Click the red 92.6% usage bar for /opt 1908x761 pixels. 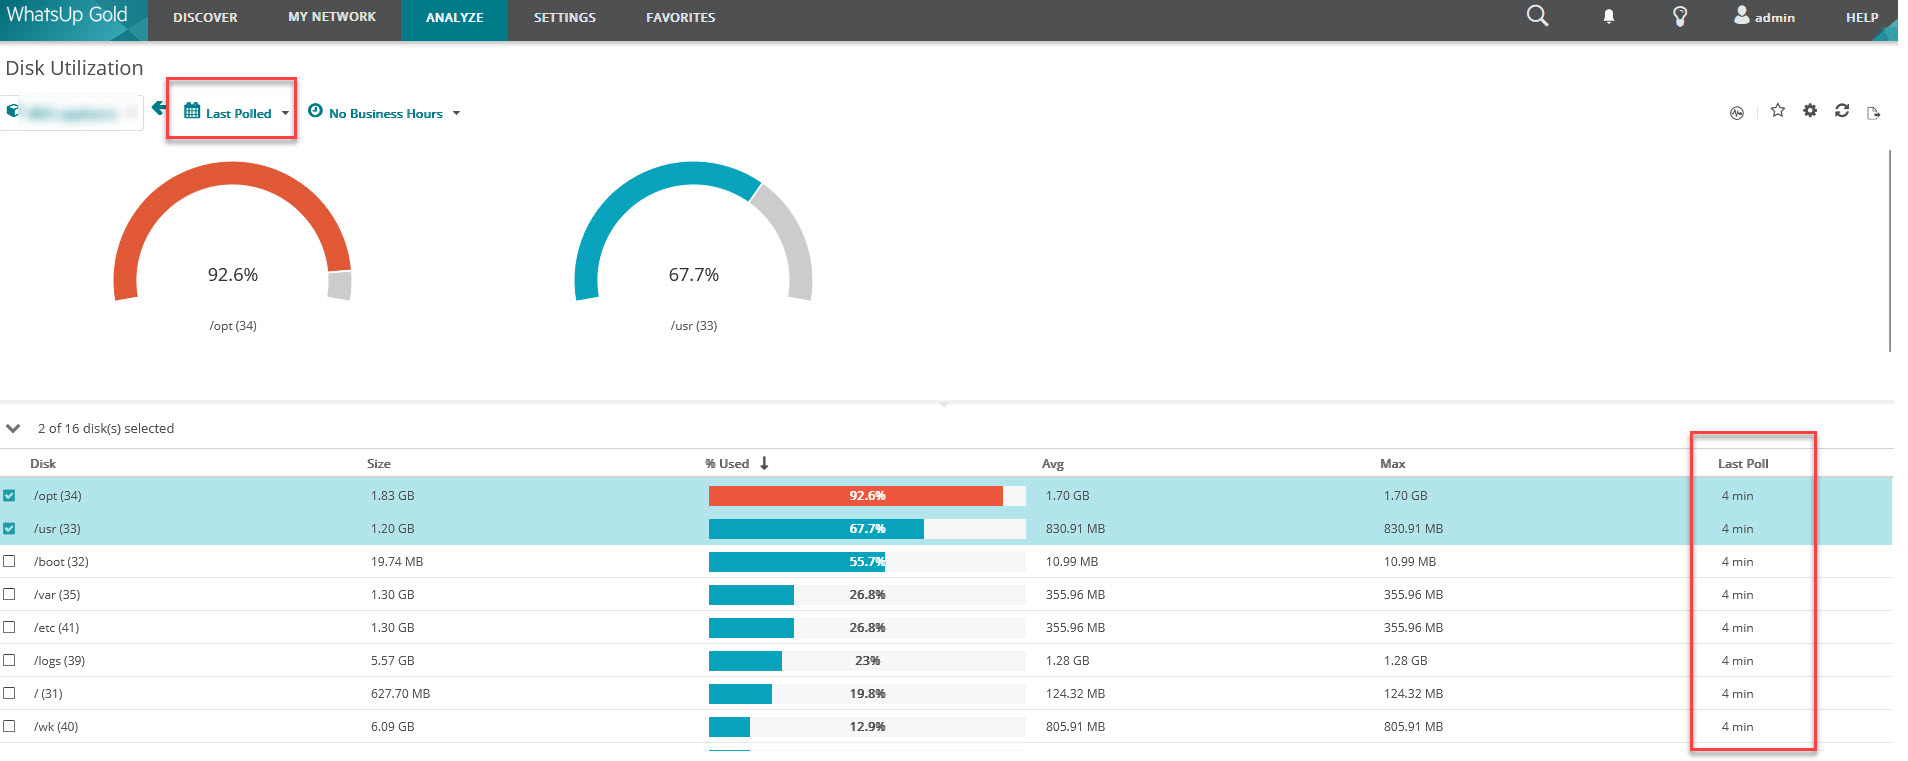tap(856, 496)
